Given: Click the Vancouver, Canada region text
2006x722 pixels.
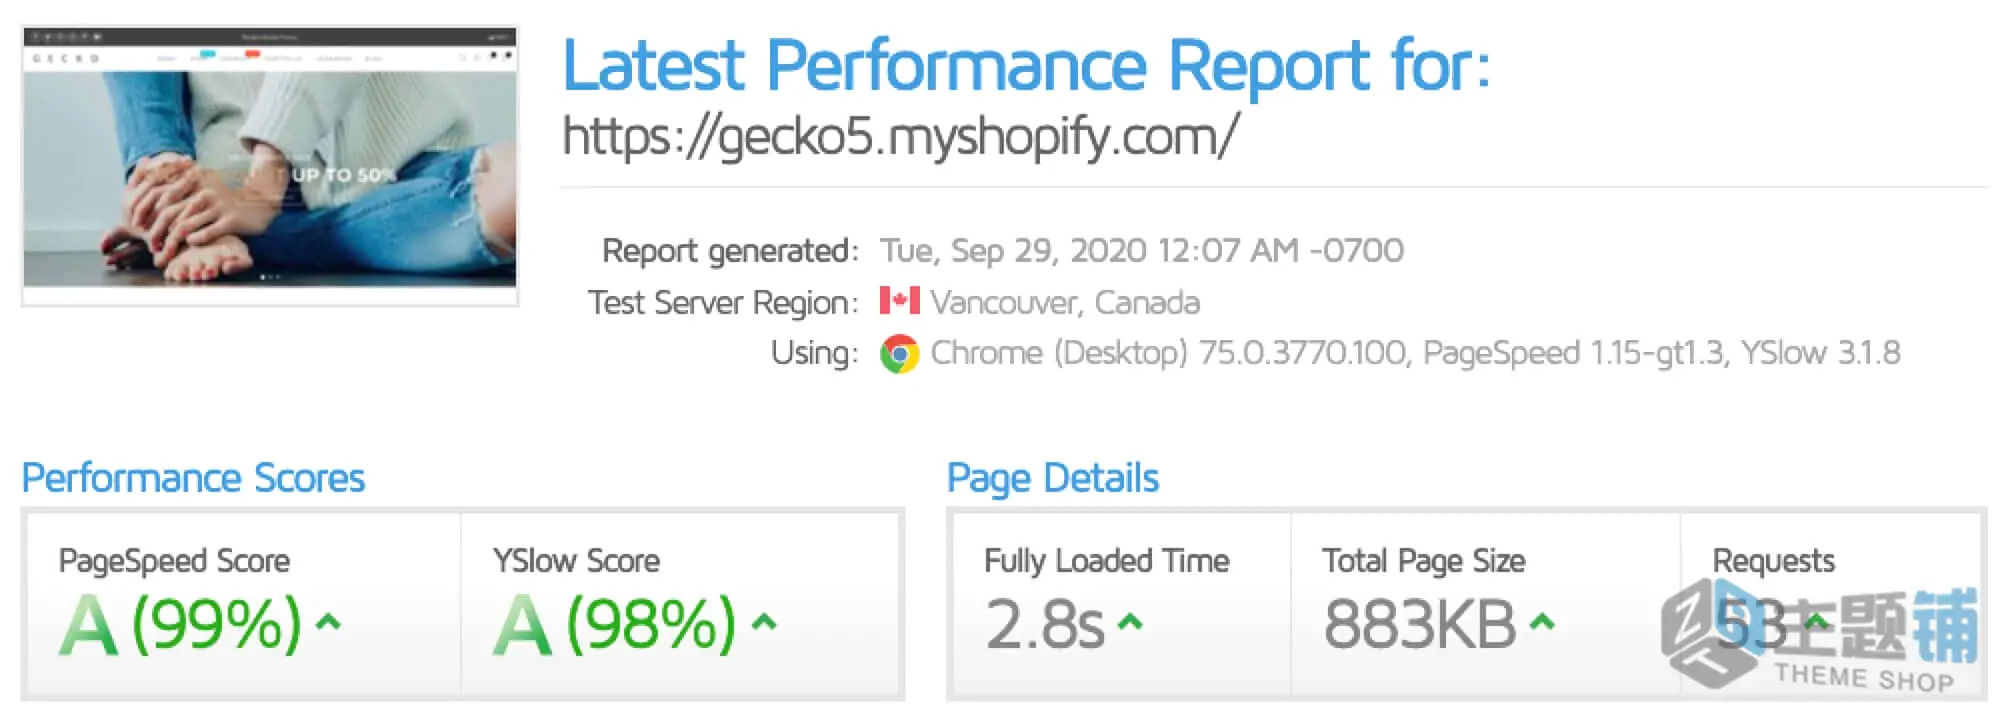Looking at the screenshot, I should pos(1065,302).
